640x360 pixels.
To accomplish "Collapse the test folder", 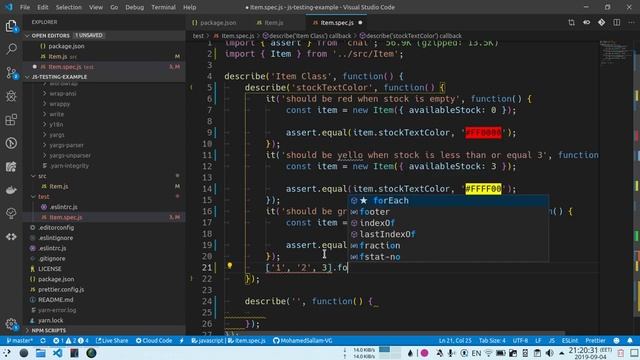I will click(x=33, y=197).
